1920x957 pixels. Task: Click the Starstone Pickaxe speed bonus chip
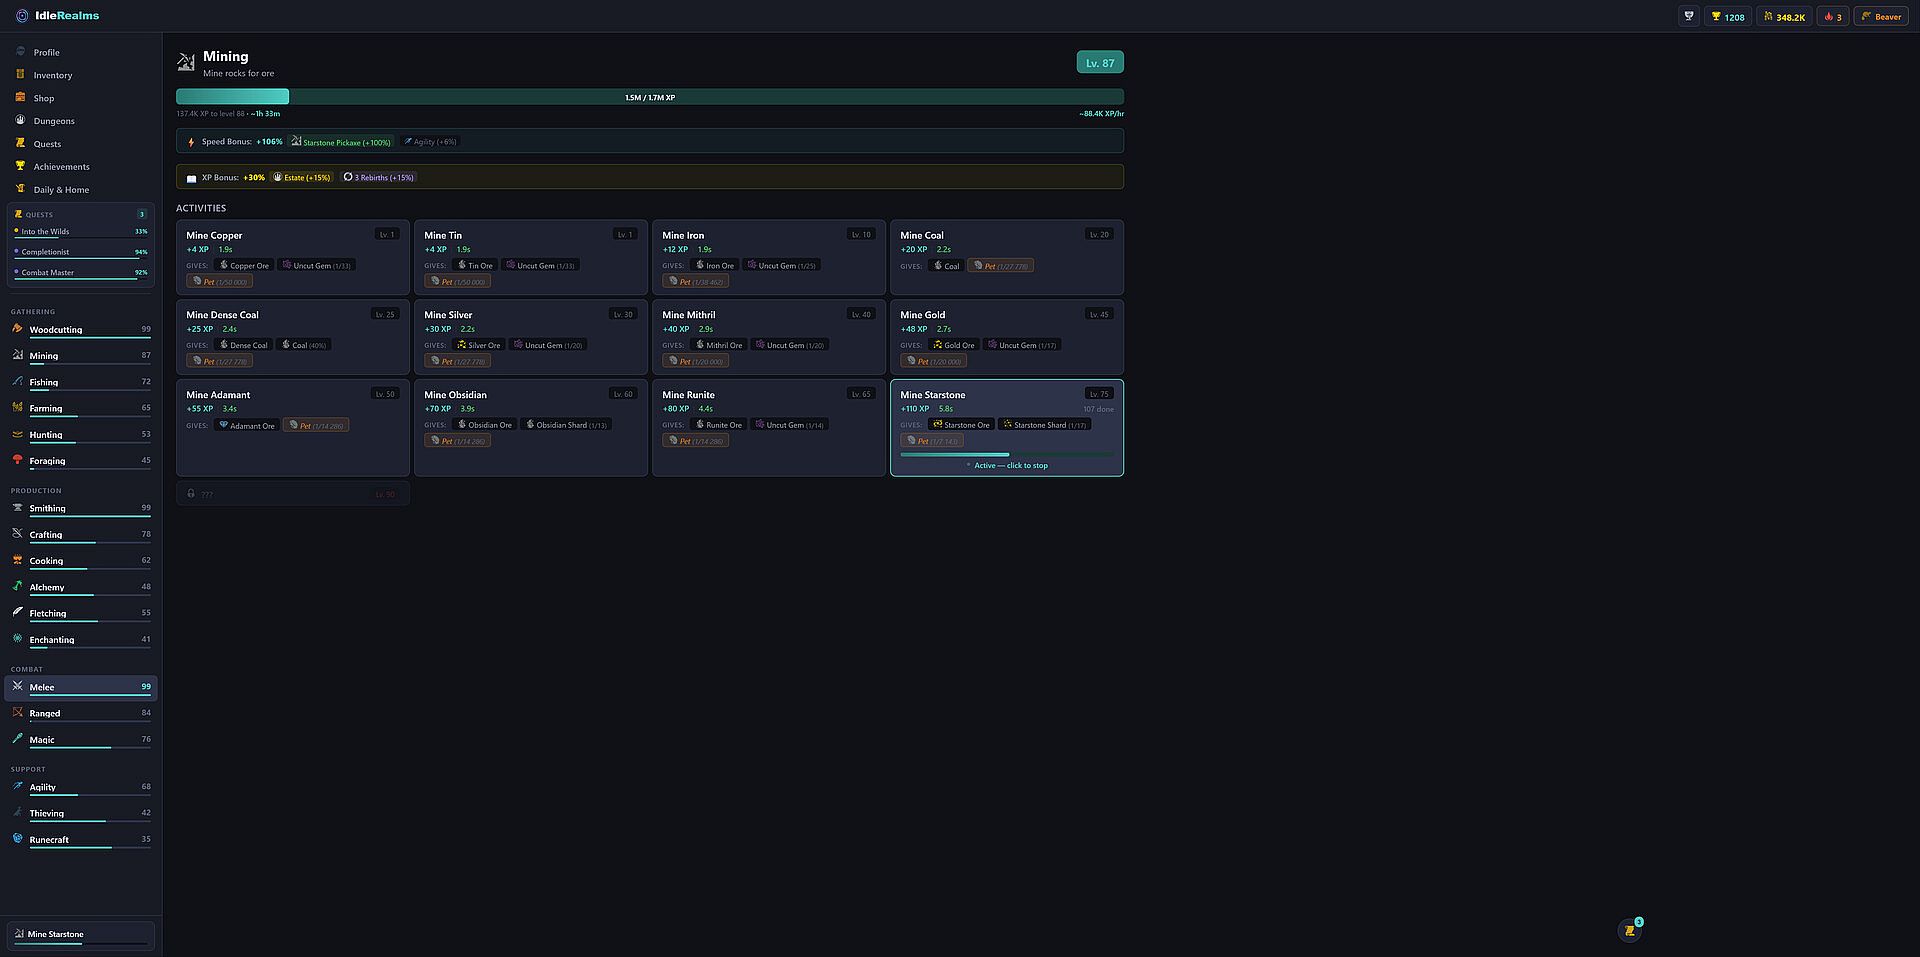click(341, 142)
